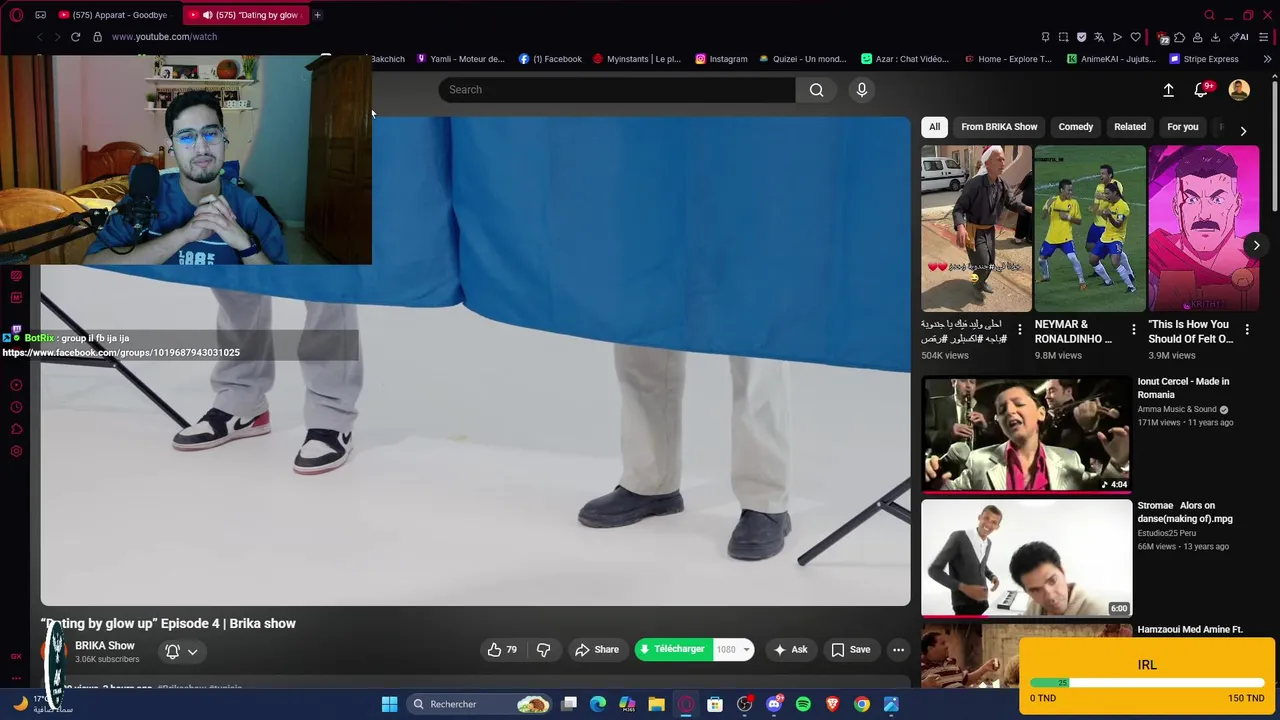
Task: Open Stromae Alors on danse video title
Action: 1185,512
